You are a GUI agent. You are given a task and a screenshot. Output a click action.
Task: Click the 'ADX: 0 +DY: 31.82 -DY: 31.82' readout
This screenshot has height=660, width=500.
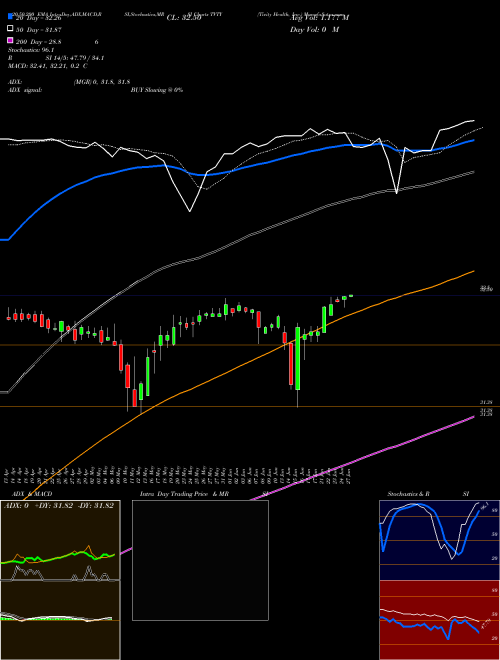tap(59, 506)
